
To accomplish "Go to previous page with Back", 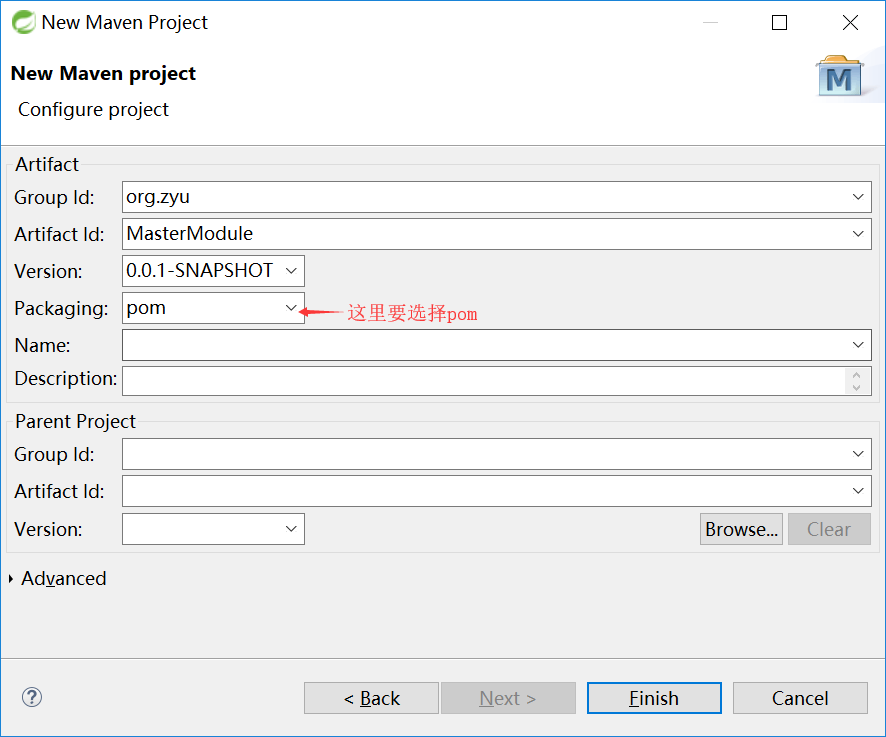I will coord(371,698).
